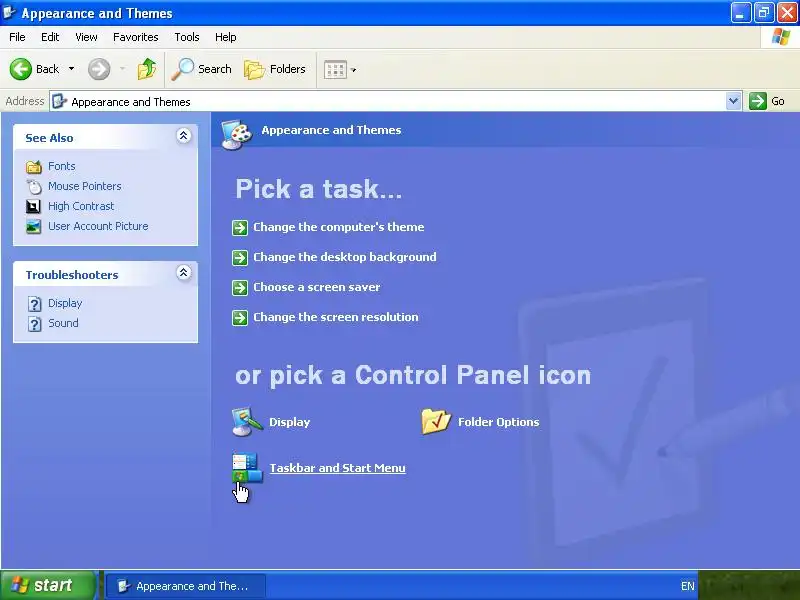800x600 pixels.
Task: Click the Windows flag logo in menu bar
Action: [x=781, y=37]
